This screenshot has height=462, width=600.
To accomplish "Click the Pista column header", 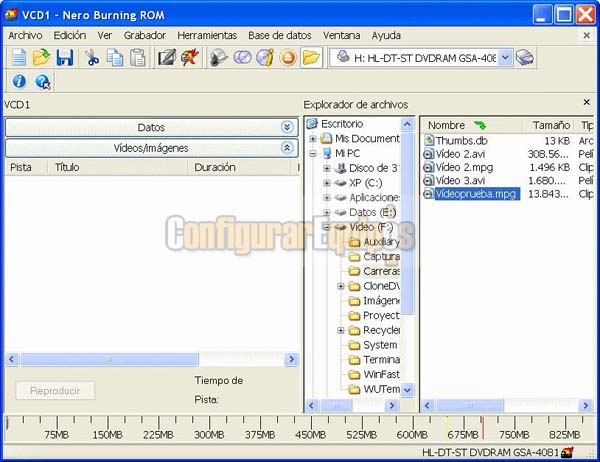I will [x=26, y=167].
